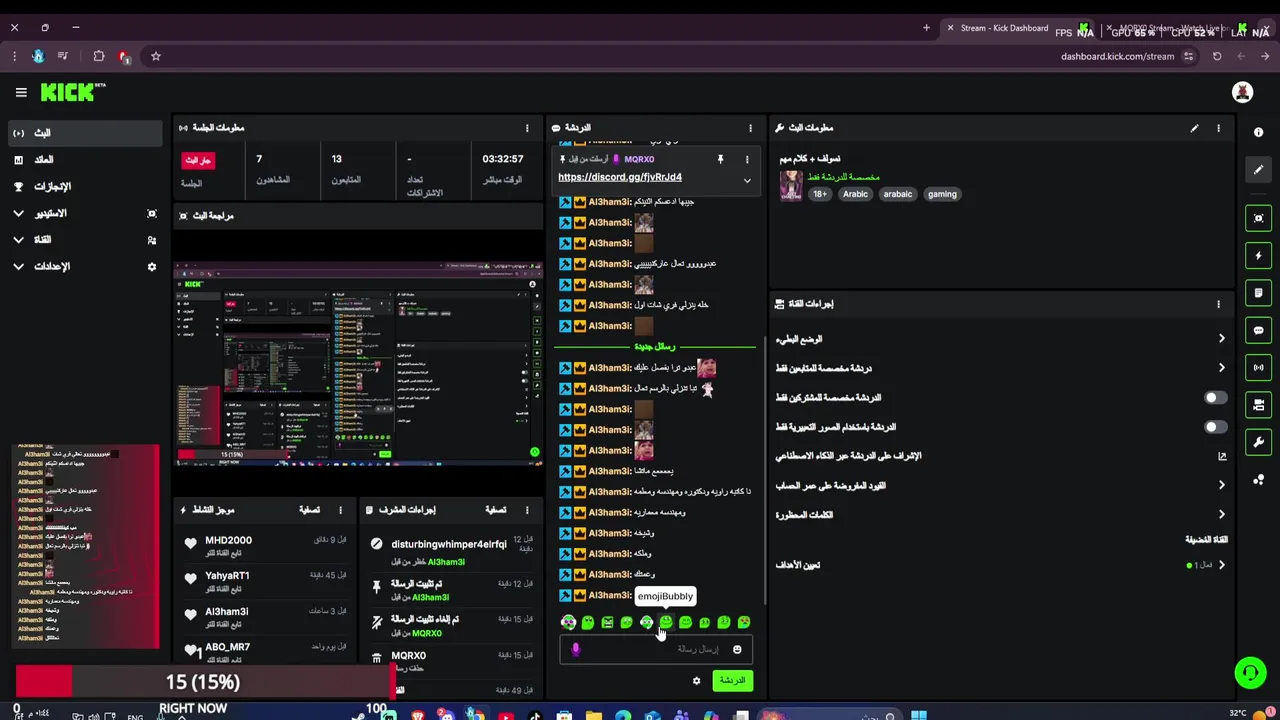Screen dimensions: 1280x720
Task: Pick the first emote in the emote row
Action: [x=568, y=623]
